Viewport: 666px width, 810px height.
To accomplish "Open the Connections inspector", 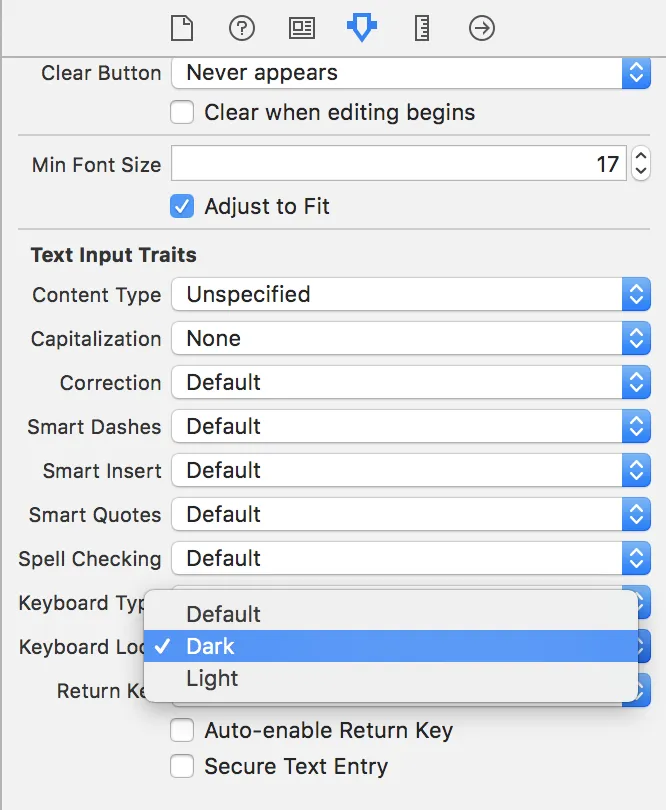I will [482, 29].
